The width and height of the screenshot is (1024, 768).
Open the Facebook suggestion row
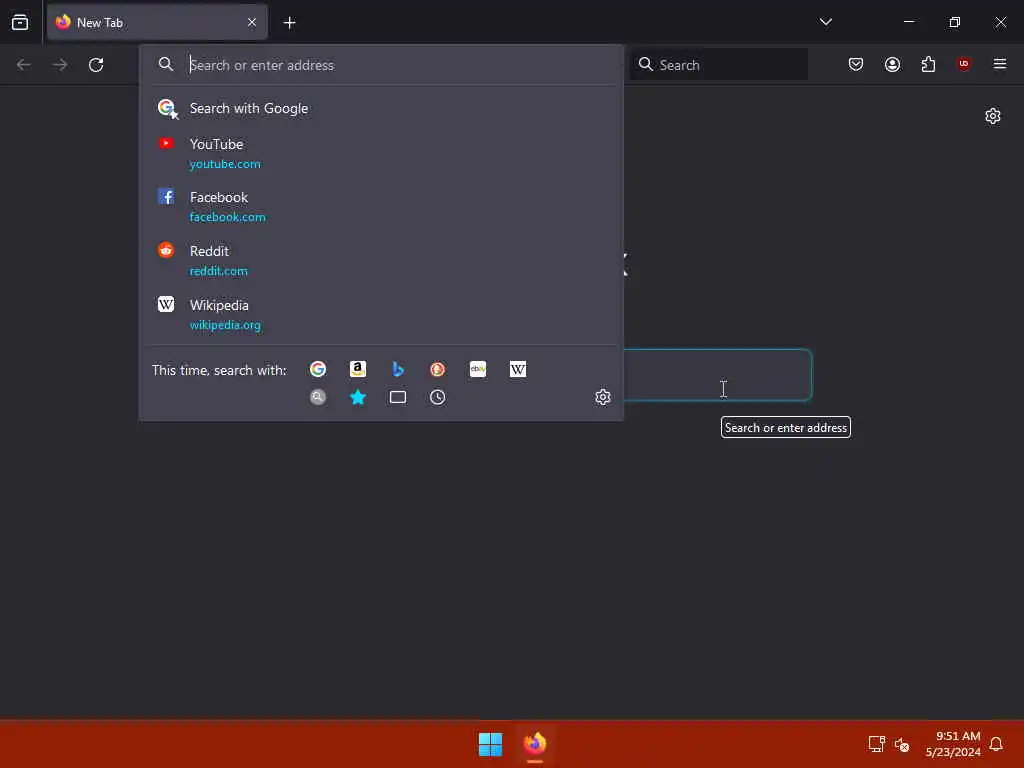[x=381, y=206]
